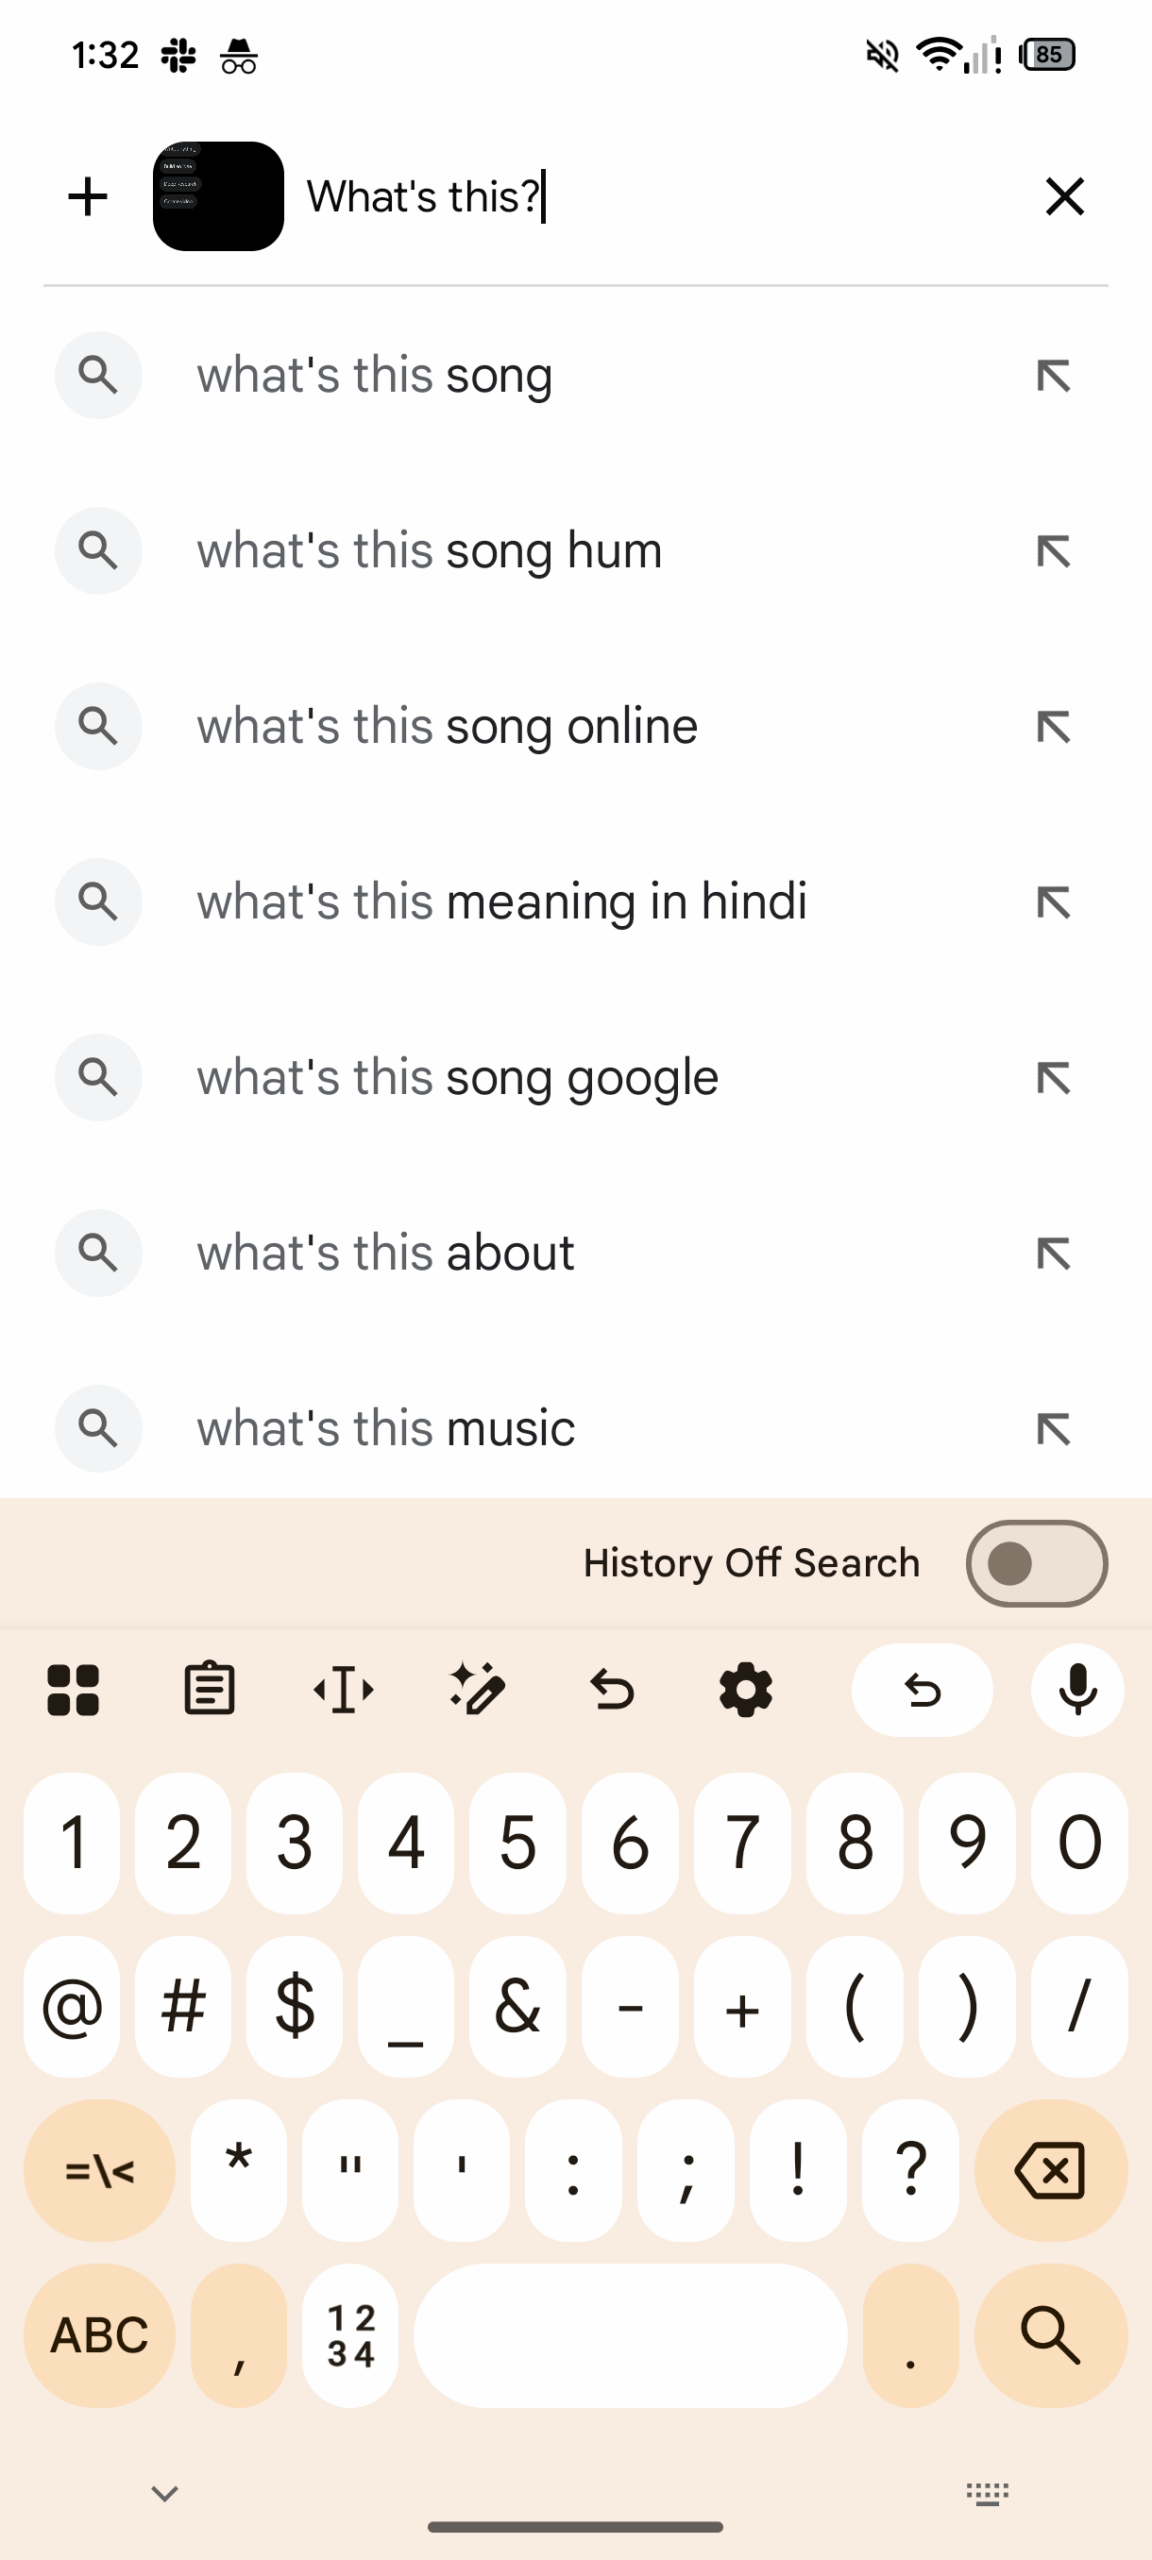The height and width of the screenshot is (2560, 1152).
Task: Tap the keyboard microphone for voice input
Action: tap(1077, 1690)
